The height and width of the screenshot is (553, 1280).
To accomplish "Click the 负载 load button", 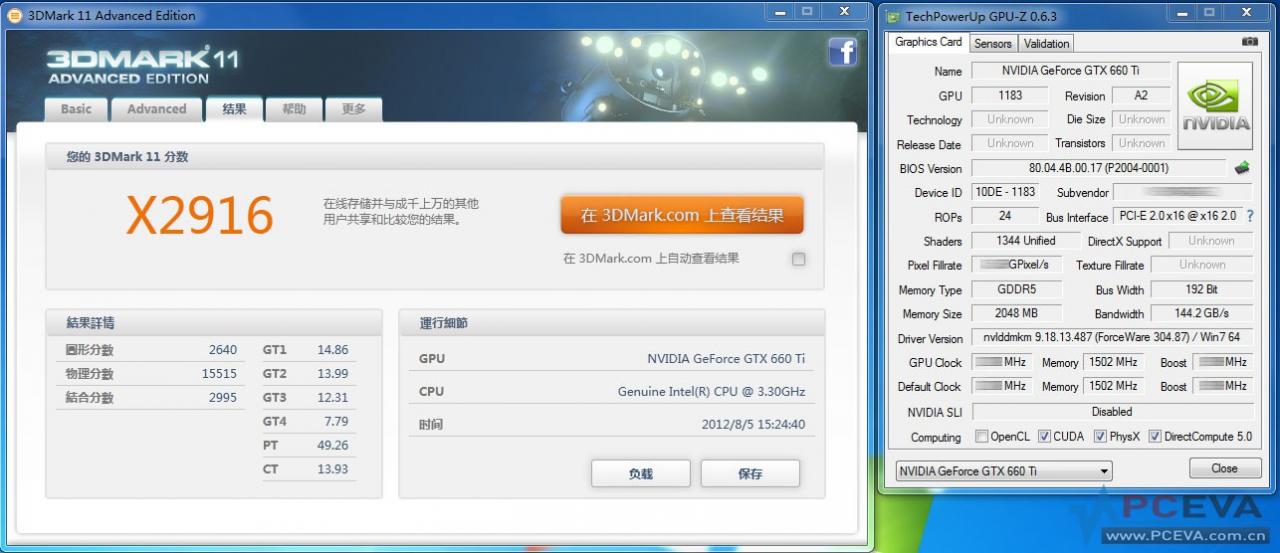I will tap(641, 474).
